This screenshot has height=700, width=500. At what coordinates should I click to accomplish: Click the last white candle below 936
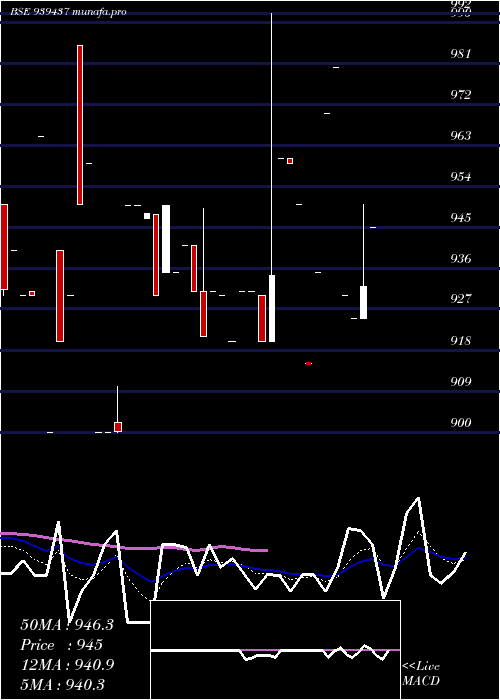pos(363,302)
